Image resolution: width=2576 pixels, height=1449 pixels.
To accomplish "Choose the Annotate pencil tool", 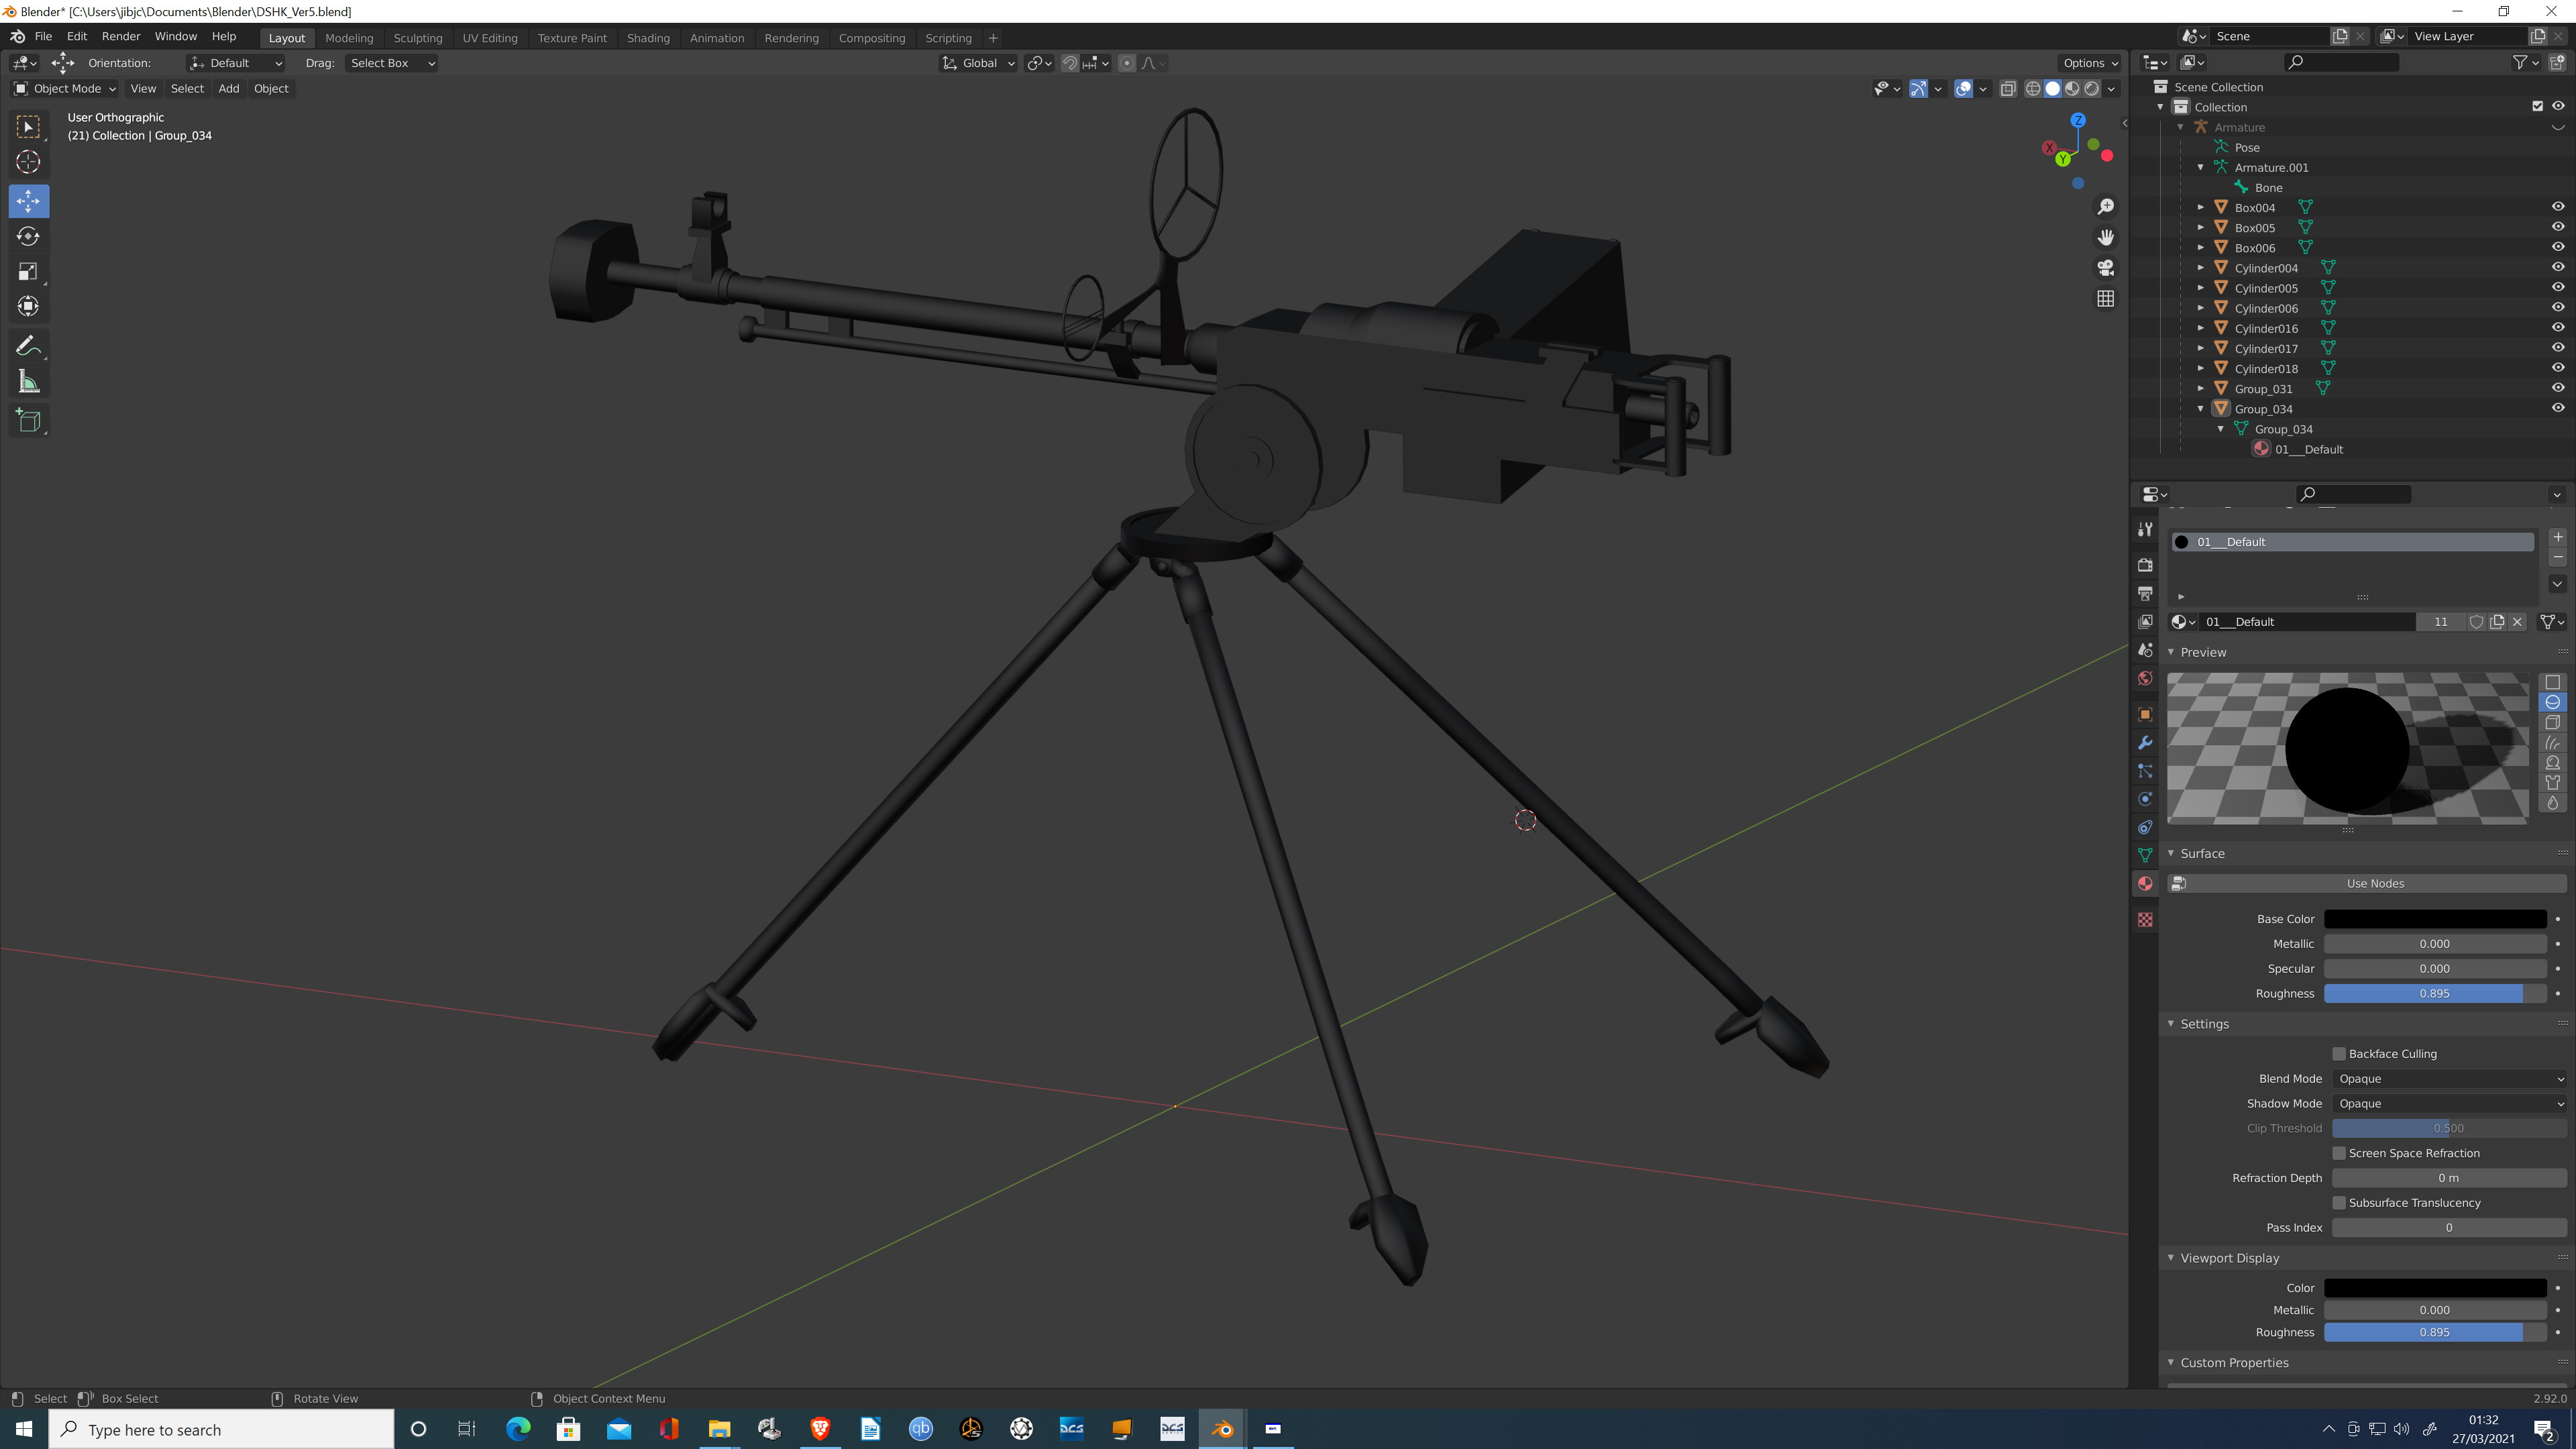I will point(28,347).
